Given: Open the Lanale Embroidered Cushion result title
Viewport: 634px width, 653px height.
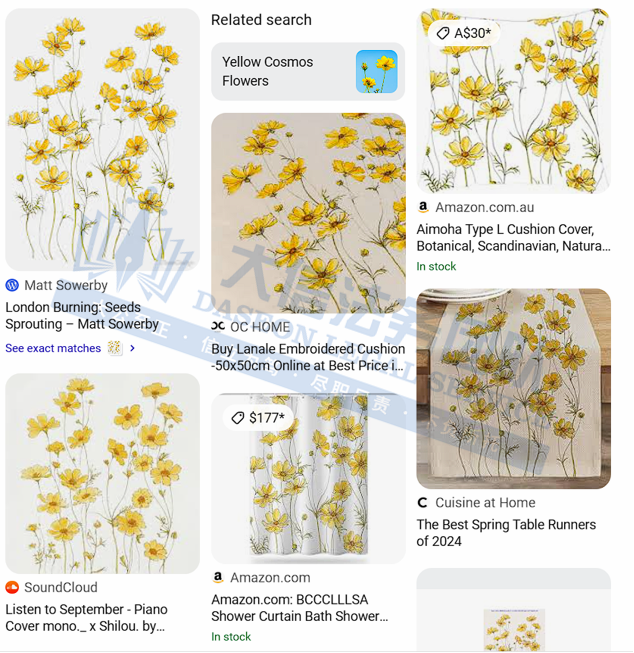Looking at the screenshot, I should 308,357.
